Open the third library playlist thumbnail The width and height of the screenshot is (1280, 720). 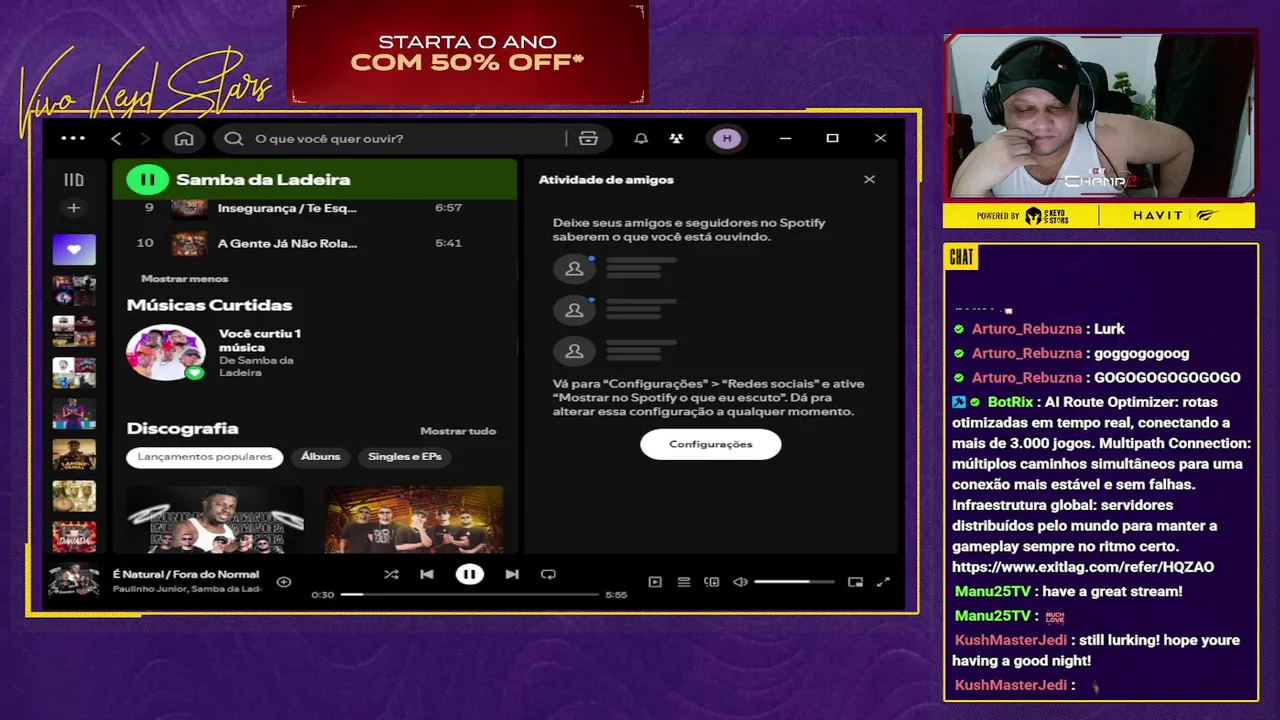[x=74, y=331]
